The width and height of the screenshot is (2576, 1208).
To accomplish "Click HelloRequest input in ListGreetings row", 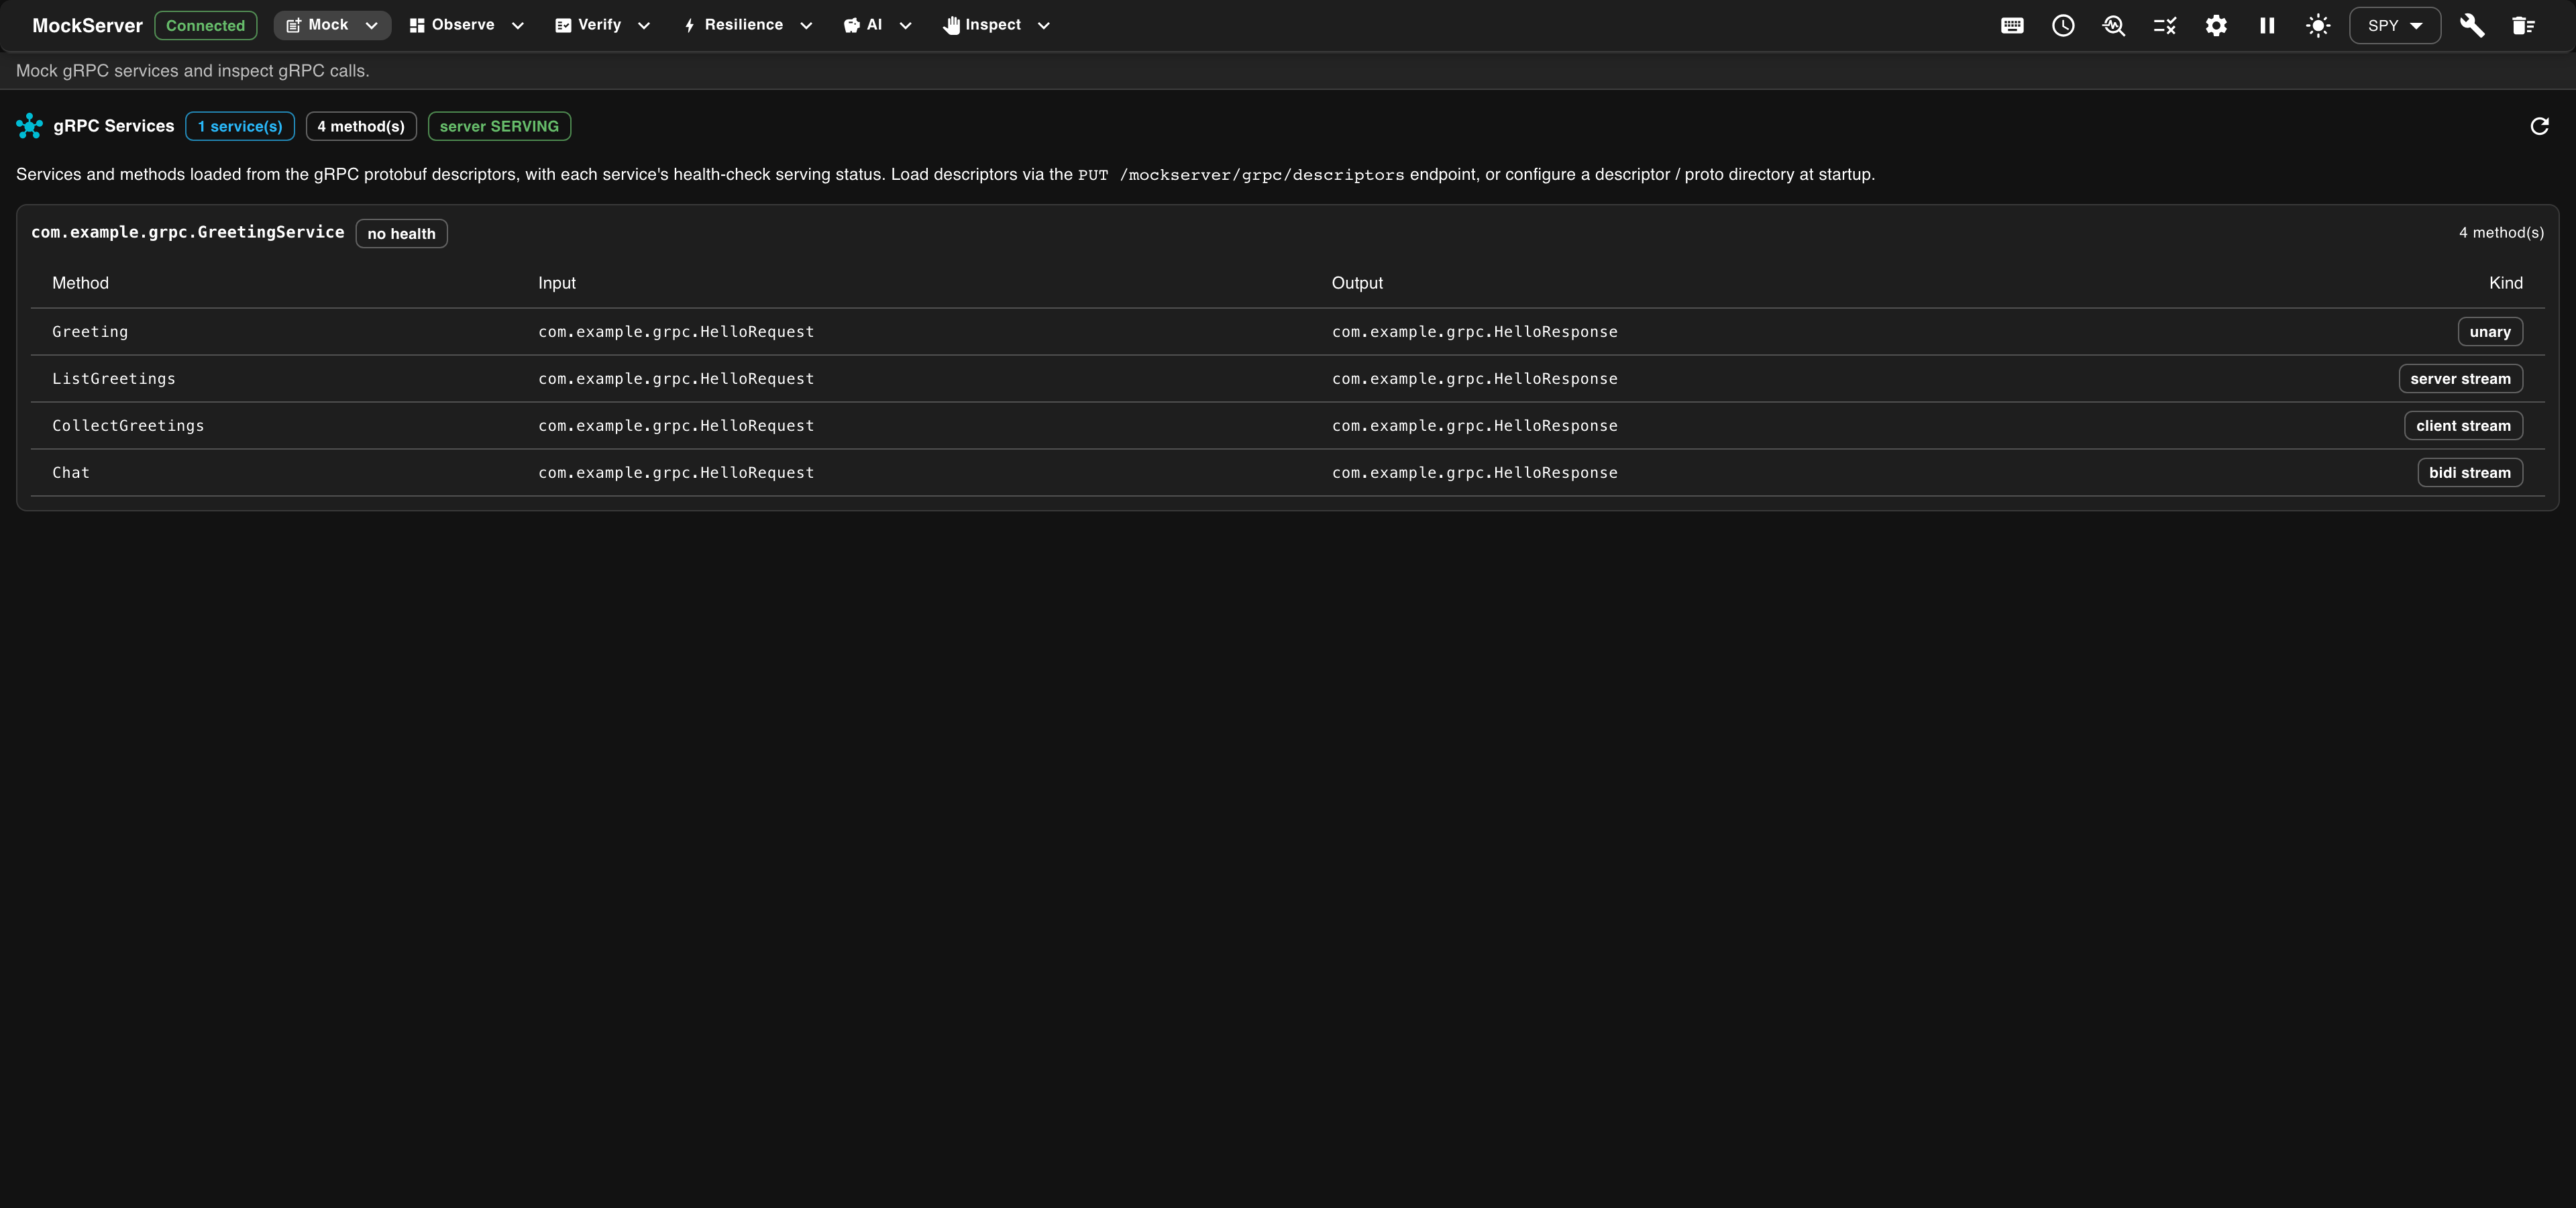I will [676, 379].
